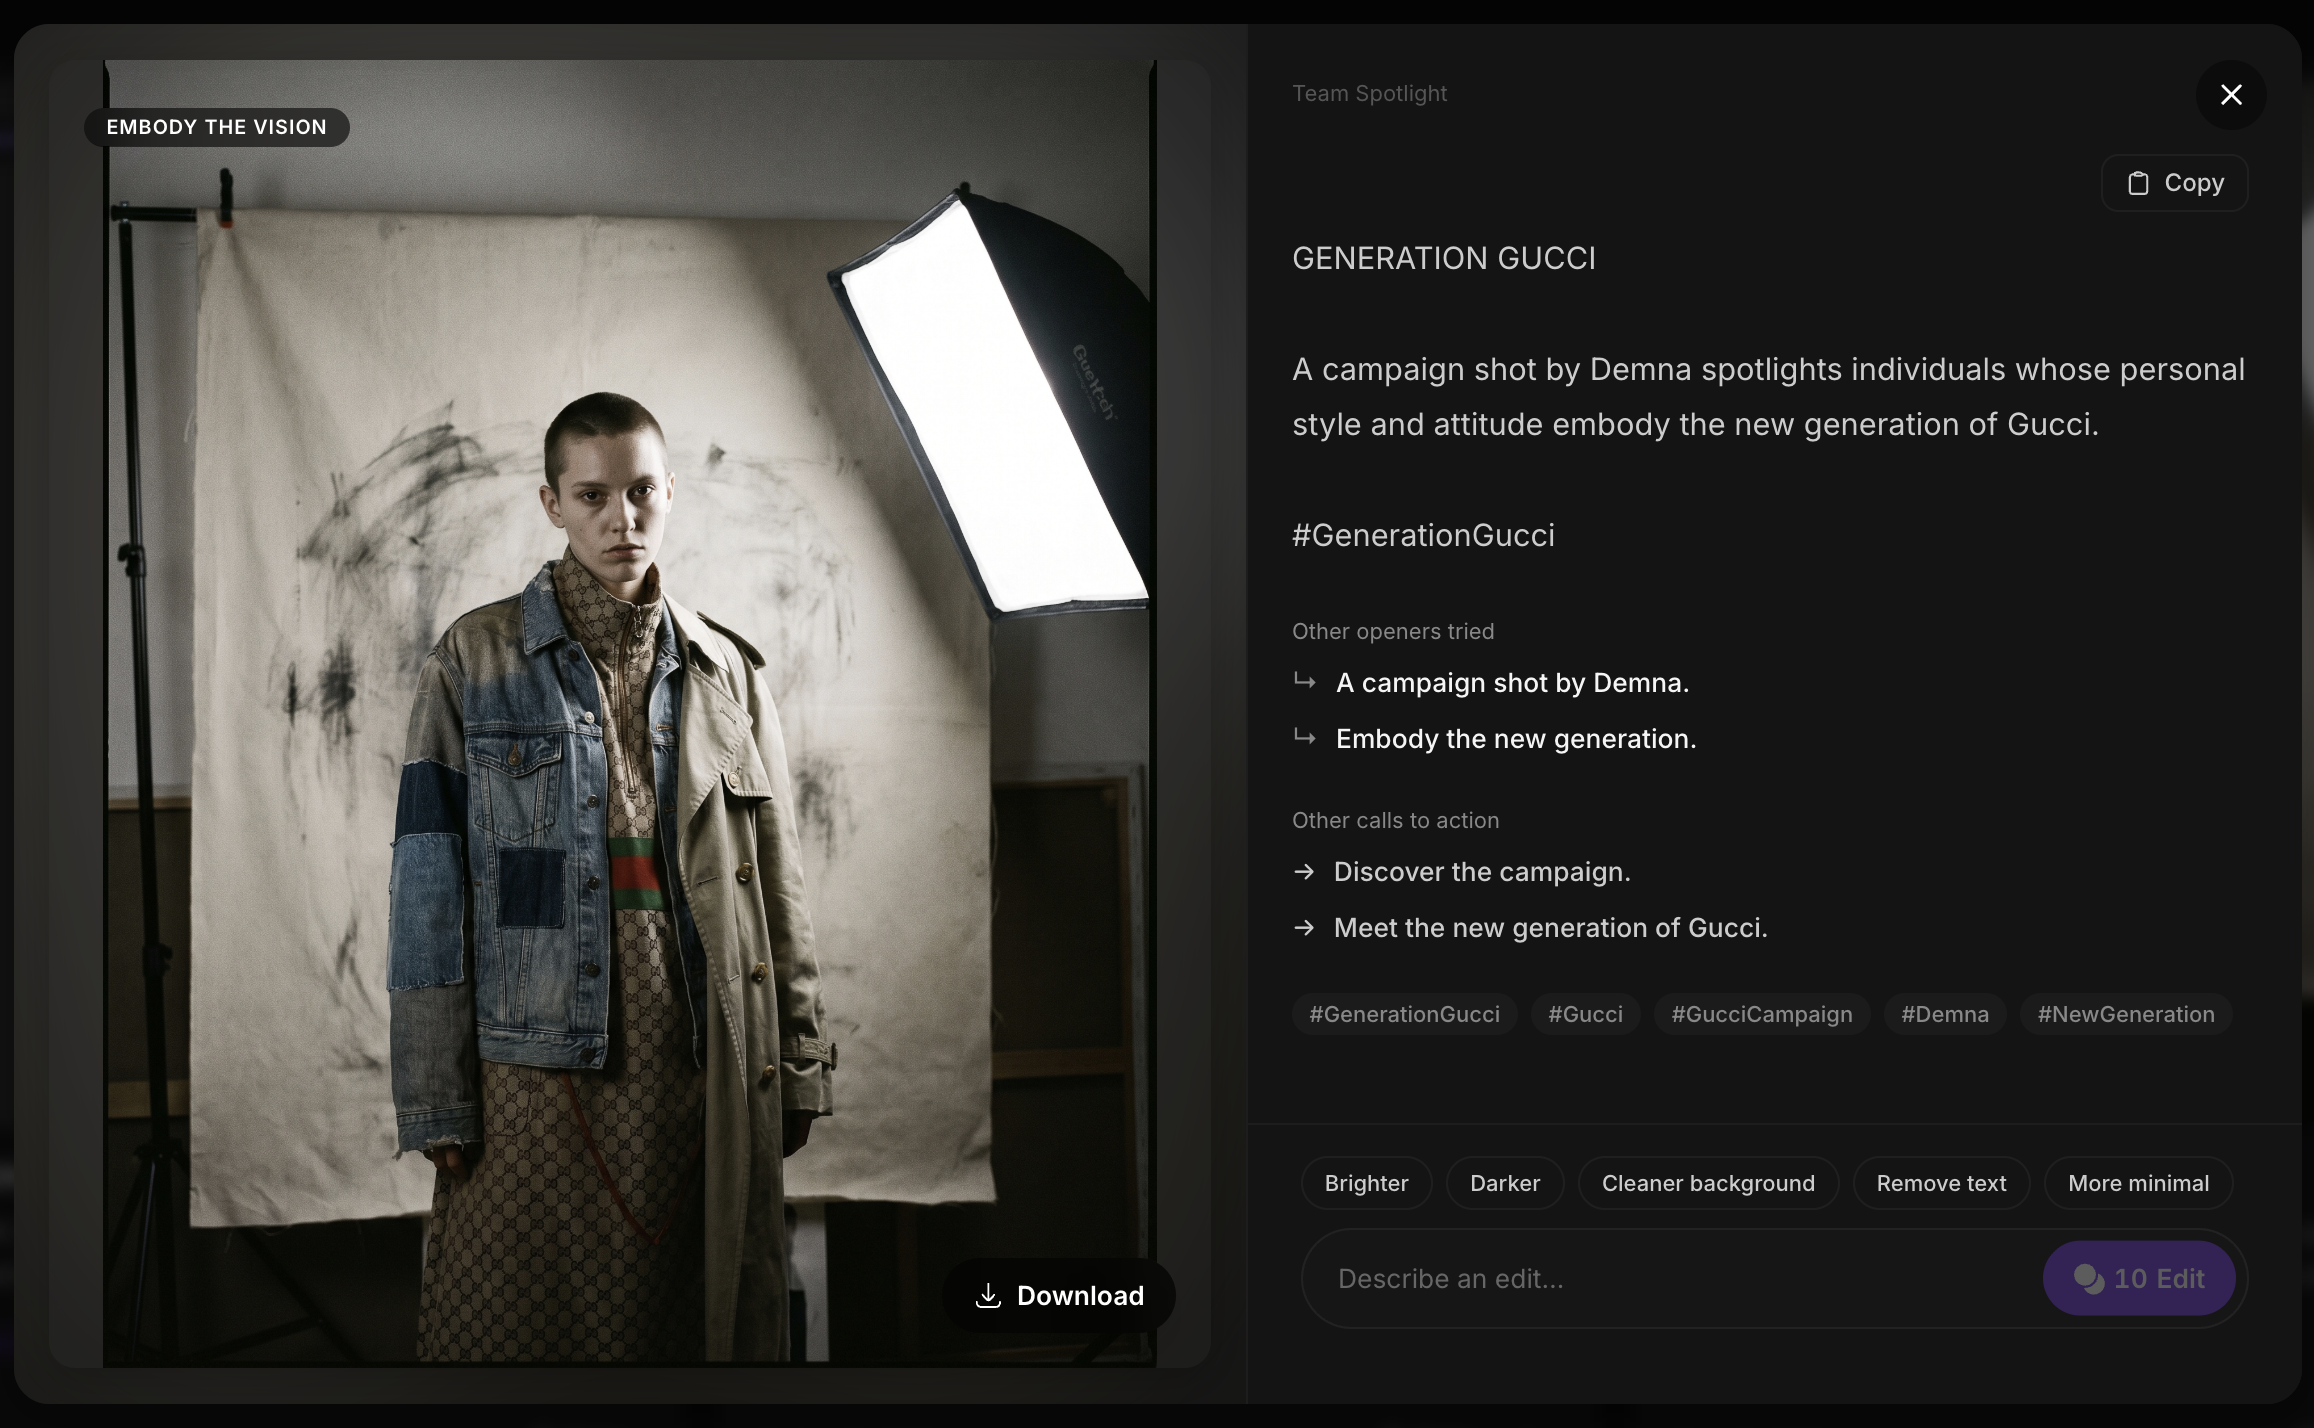Close the Team Spotlight dialog
The image size is (2314, 1428).
coord(2231,95)
